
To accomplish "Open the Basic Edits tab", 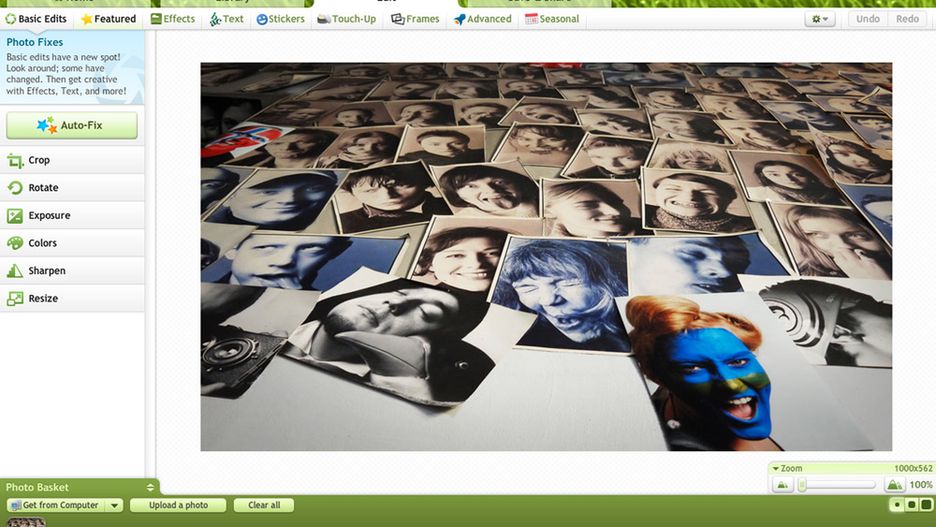I will (36, 19).
